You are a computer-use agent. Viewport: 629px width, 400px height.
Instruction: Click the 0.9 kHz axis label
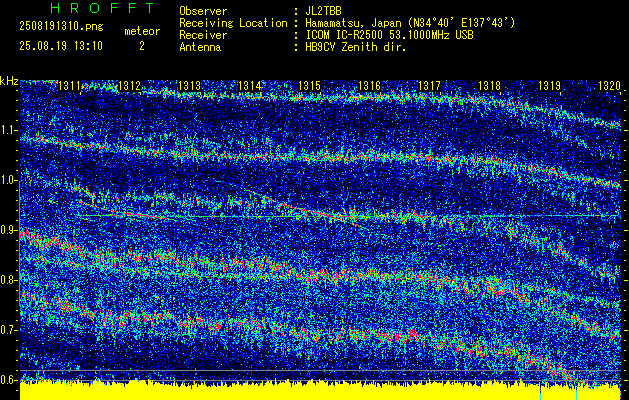pos(9,230)
